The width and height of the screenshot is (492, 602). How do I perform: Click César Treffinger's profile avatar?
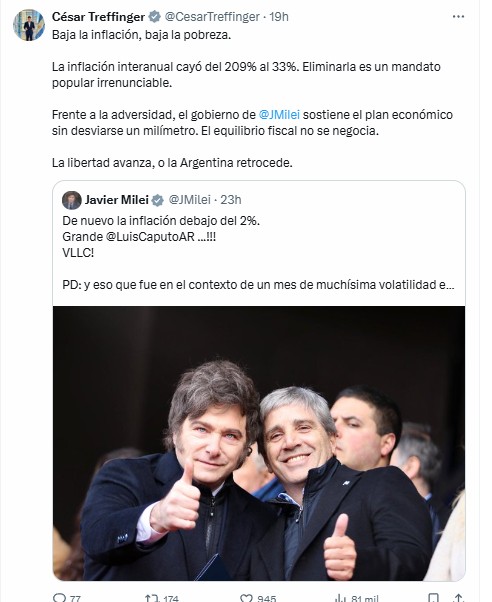[x=29, y=25]
